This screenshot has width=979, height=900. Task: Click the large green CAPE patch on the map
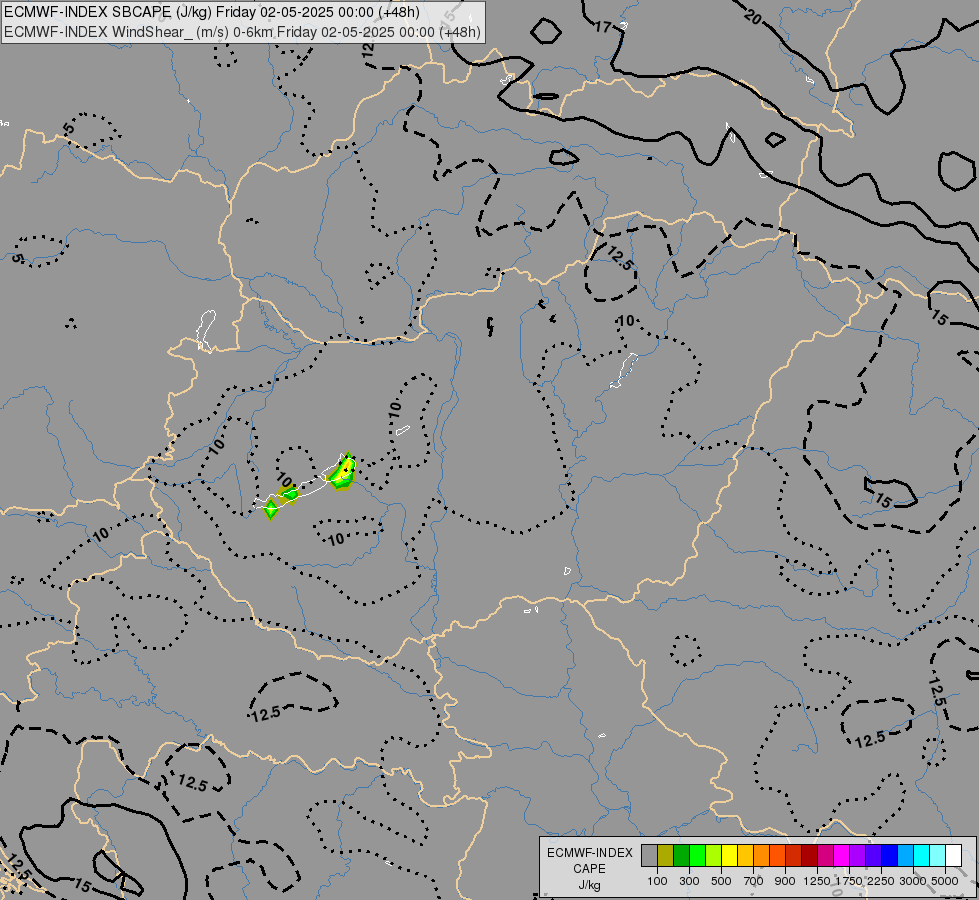pyautogui.click(x=343, y=472)
